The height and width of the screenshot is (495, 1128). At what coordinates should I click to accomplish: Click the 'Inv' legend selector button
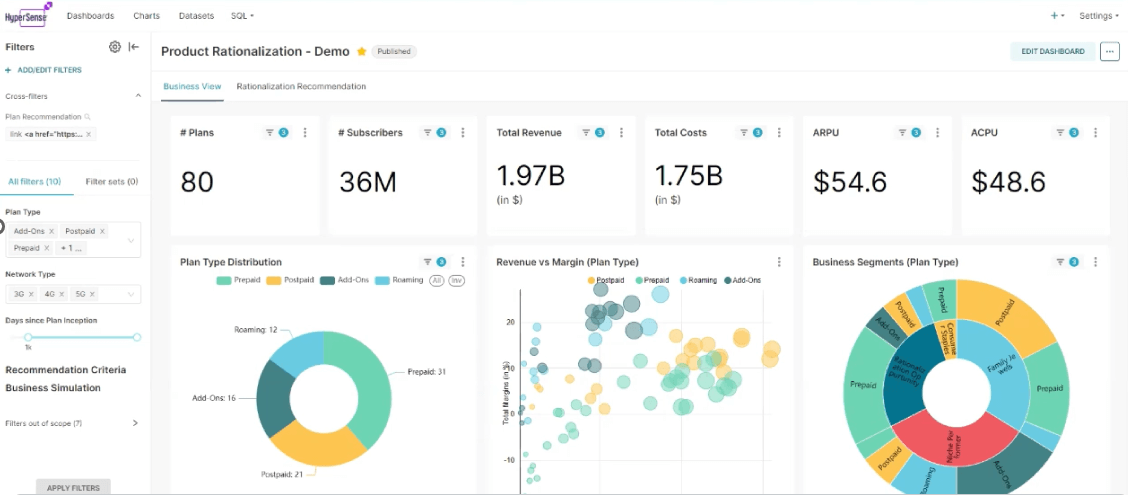456,281
